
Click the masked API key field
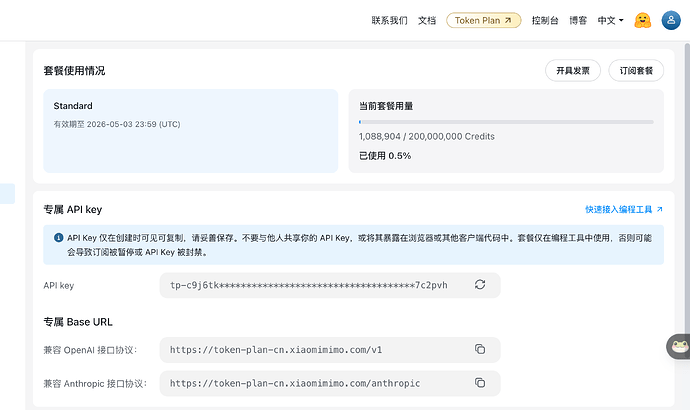click(x=330, y=285)
